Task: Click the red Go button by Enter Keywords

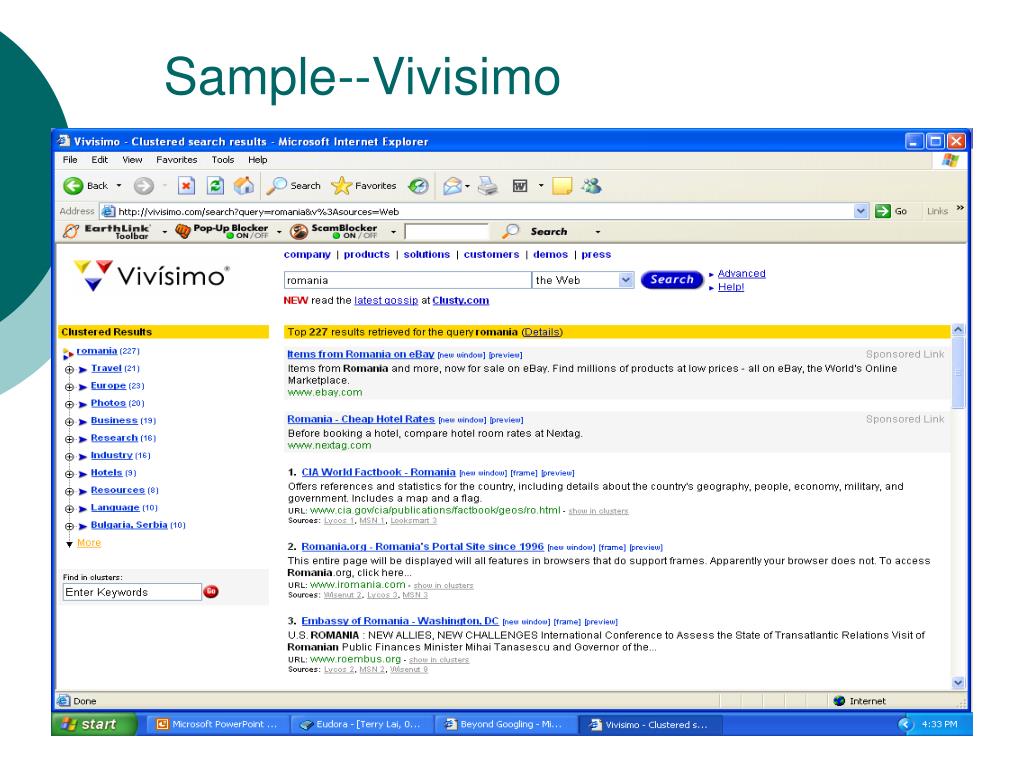Action: click(211, 592)
